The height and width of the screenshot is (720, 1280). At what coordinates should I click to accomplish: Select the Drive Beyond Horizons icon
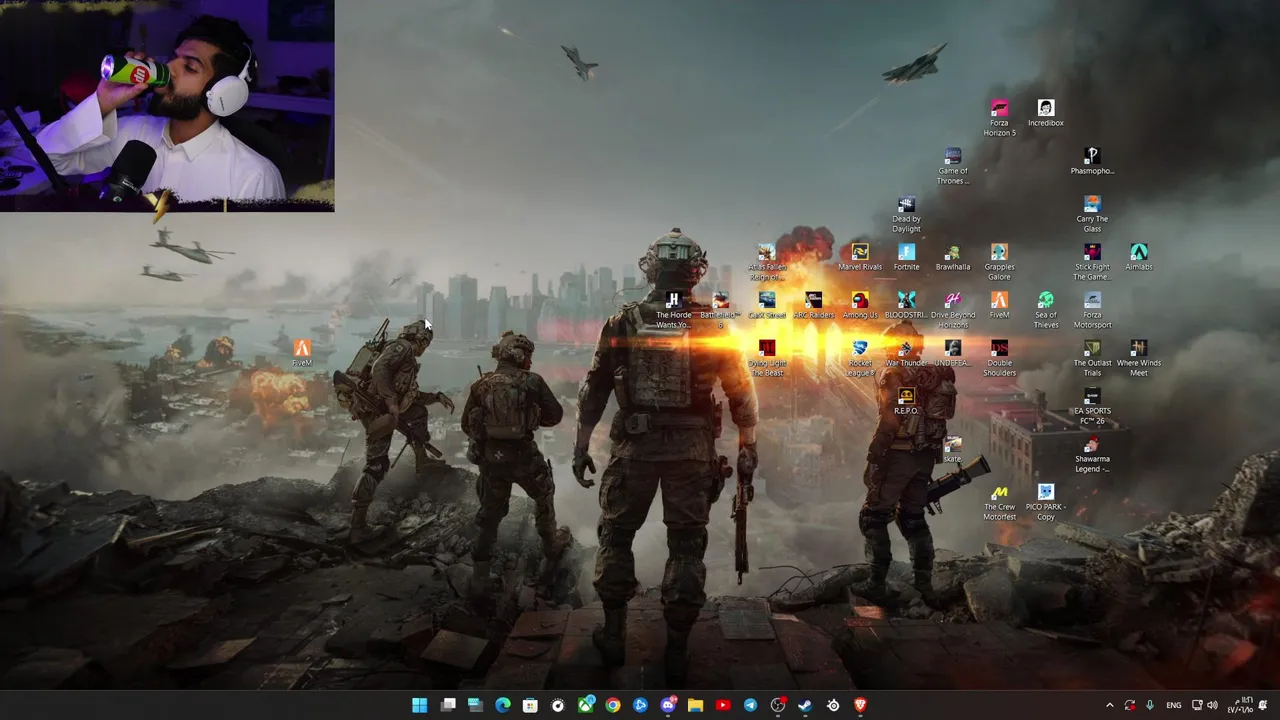tap(952, 309)
